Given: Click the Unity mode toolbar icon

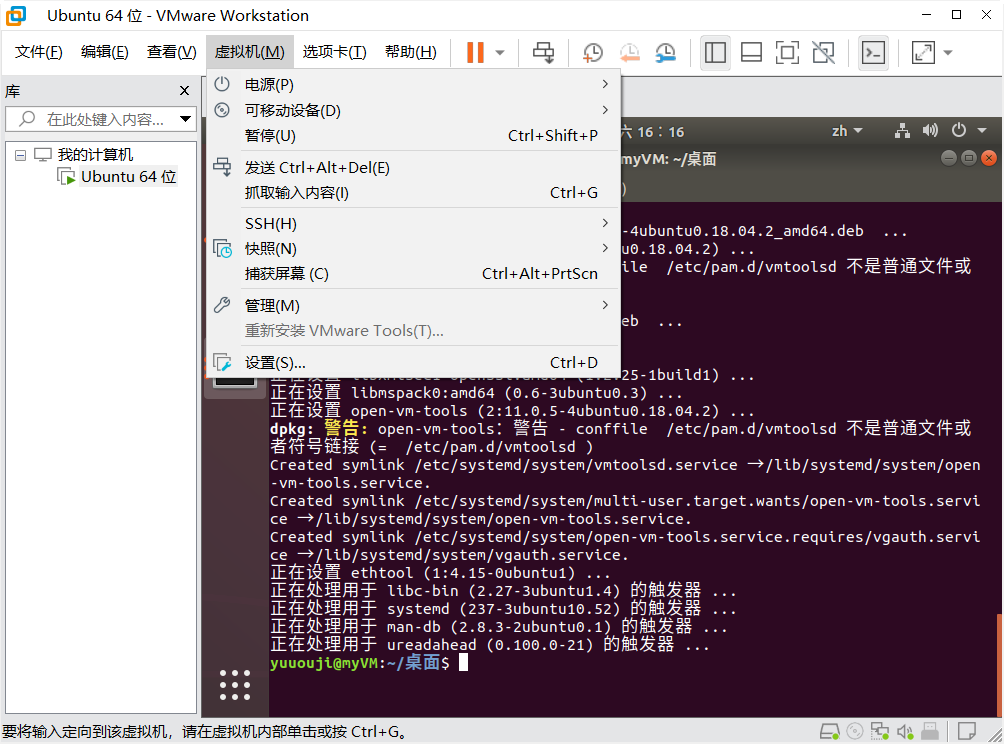Looking at the screenshot, I should 823,53.
